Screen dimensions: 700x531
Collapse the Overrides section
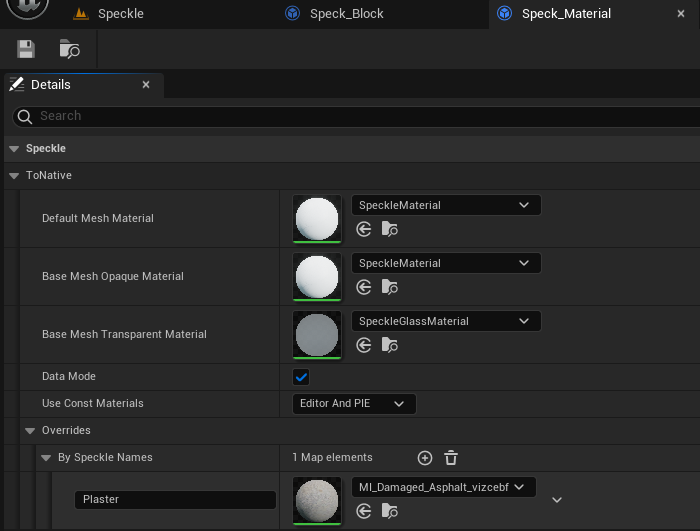(x=30, y=431)
